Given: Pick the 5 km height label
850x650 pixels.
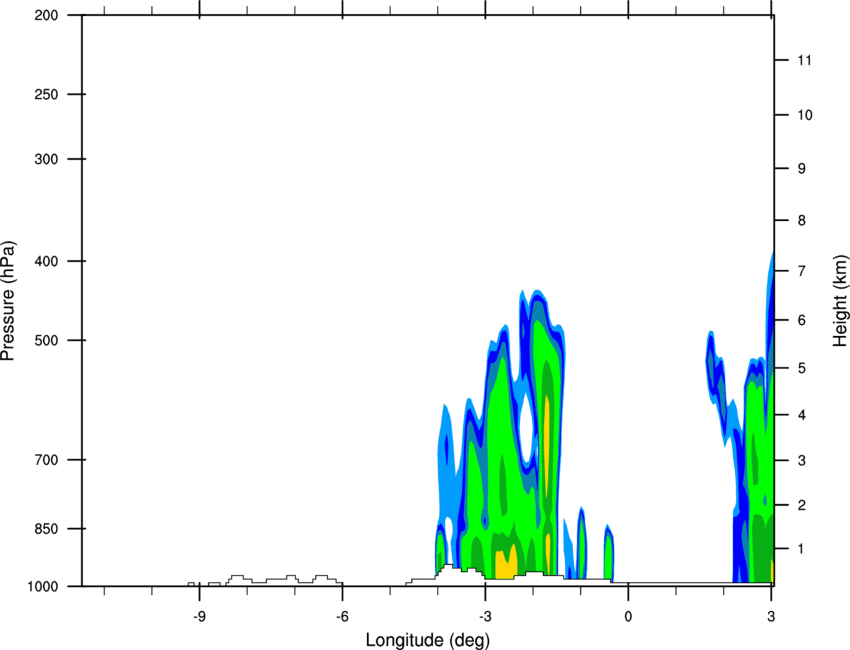Looking at the screenshot, I should point(802,368).
